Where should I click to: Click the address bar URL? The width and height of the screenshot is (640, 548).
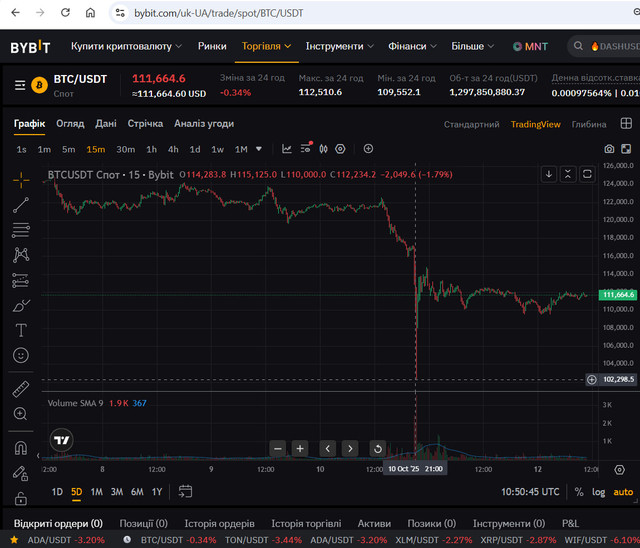pyautogui.click(x=219, y=13)
